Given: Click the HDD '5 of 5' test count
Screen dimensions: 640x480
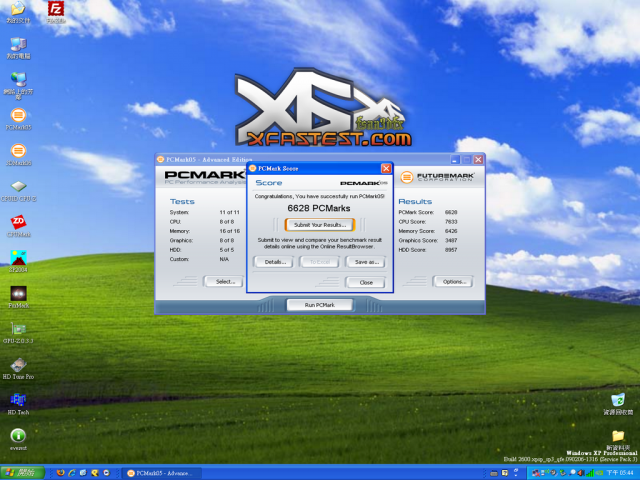Looking at the screenshot, I should pos(227,250).
